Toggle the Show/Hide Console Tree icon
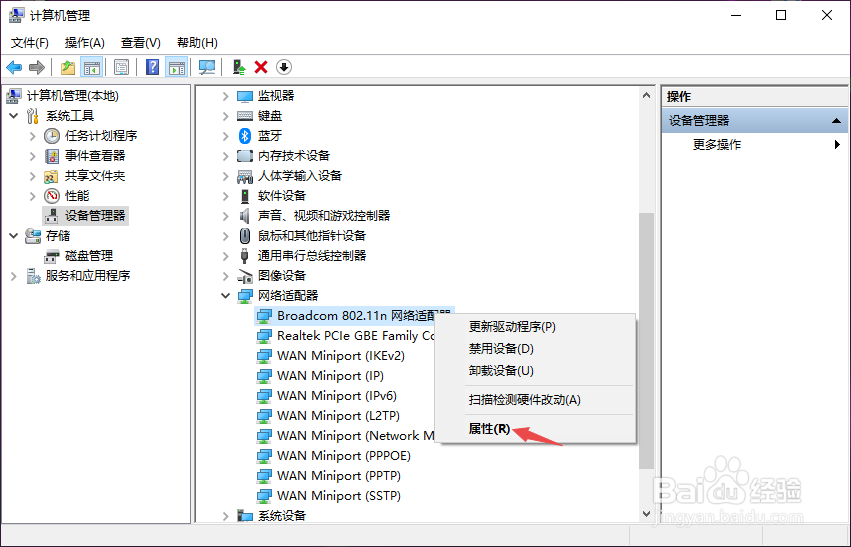 coord(92,67)
